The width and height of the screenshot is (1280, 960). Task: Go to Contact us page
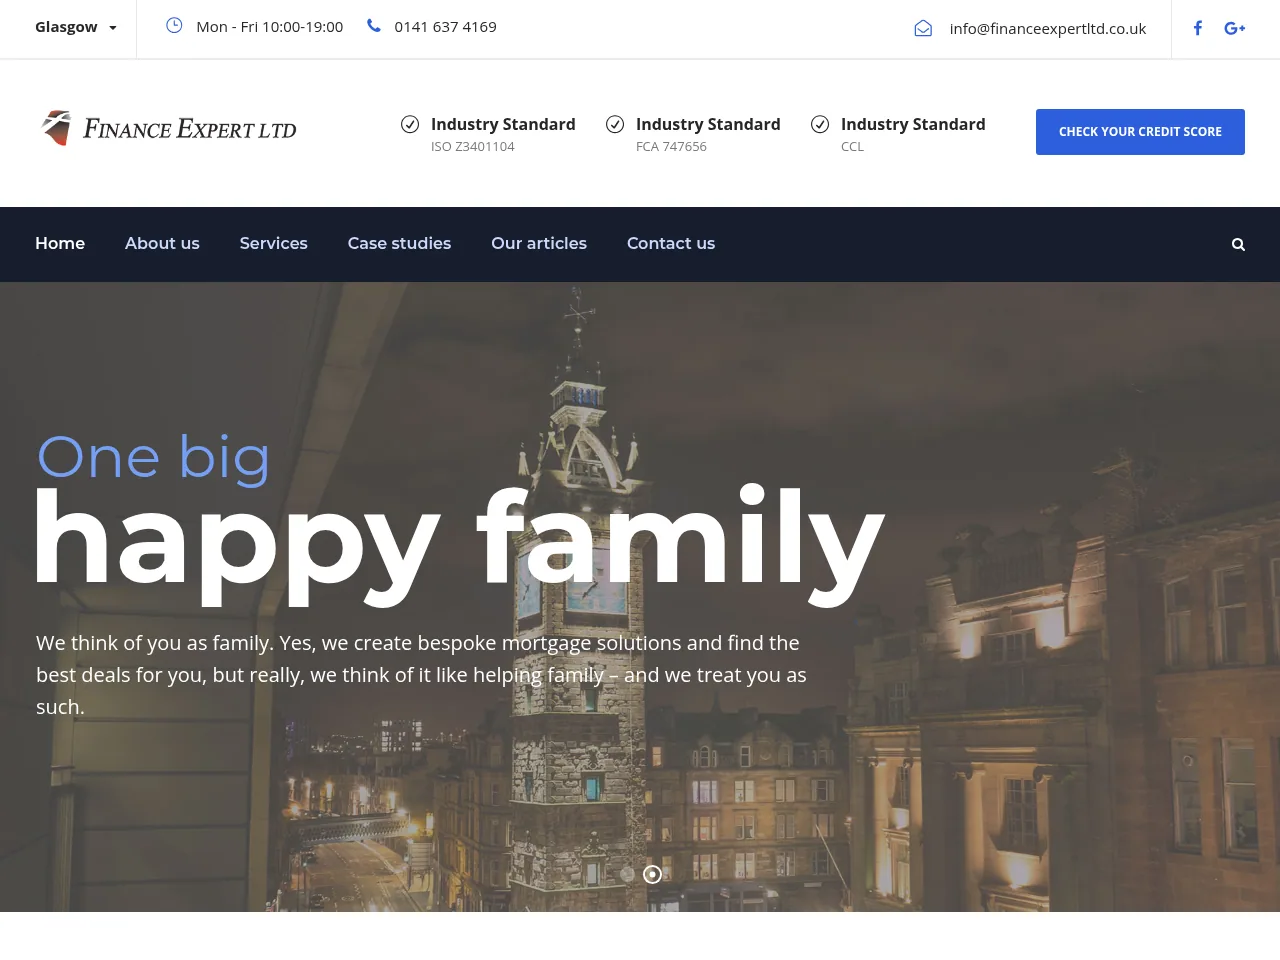coord(671,243)
